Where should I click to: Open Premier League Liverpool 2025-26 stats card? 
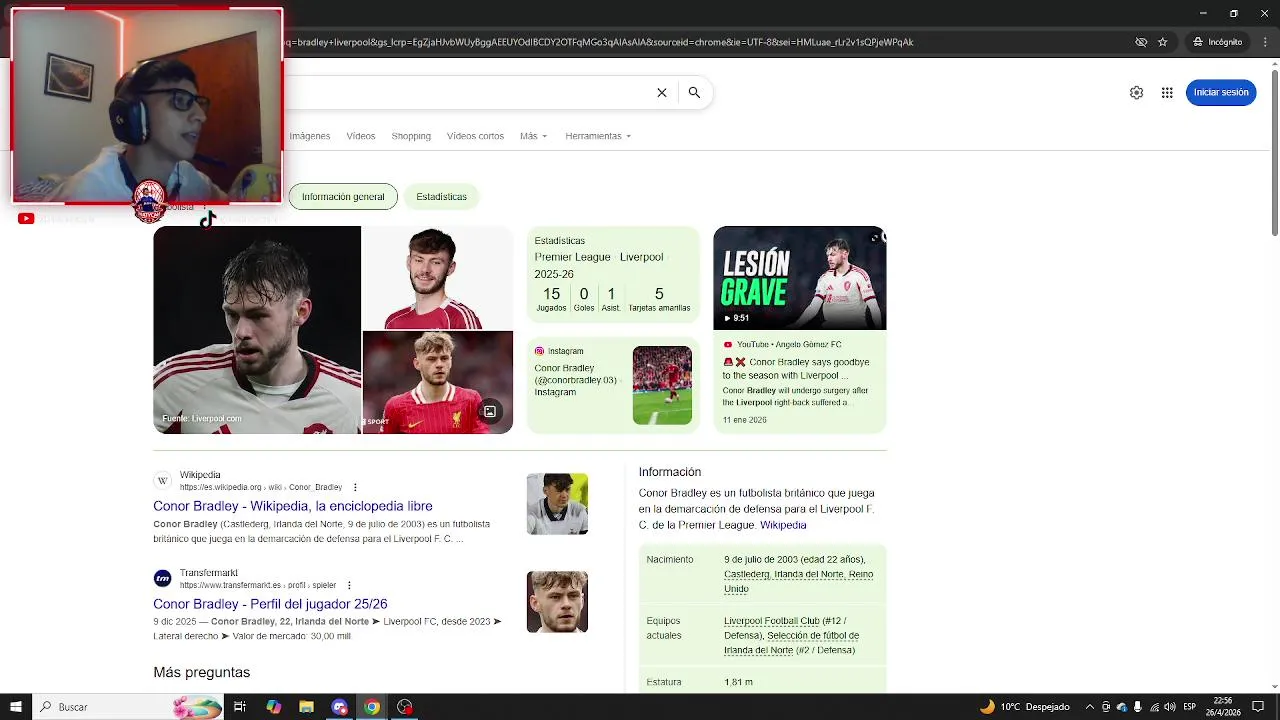click(x=613, y=277)
